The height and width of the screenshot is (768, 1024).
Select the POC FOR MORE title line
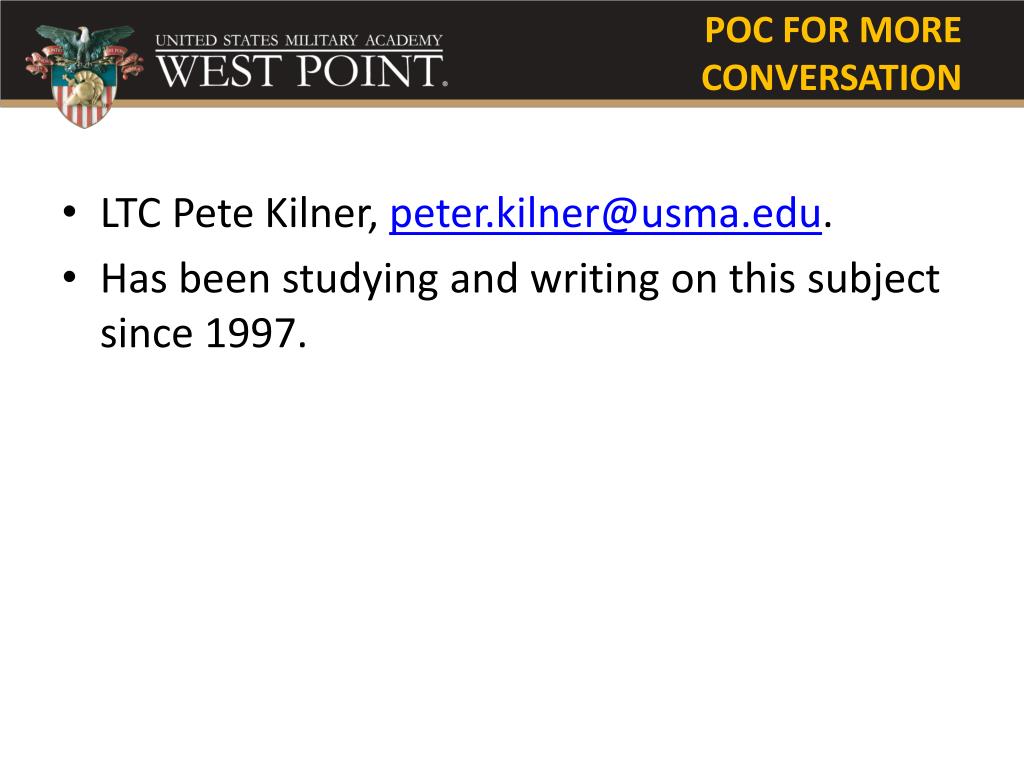[833, 30]
